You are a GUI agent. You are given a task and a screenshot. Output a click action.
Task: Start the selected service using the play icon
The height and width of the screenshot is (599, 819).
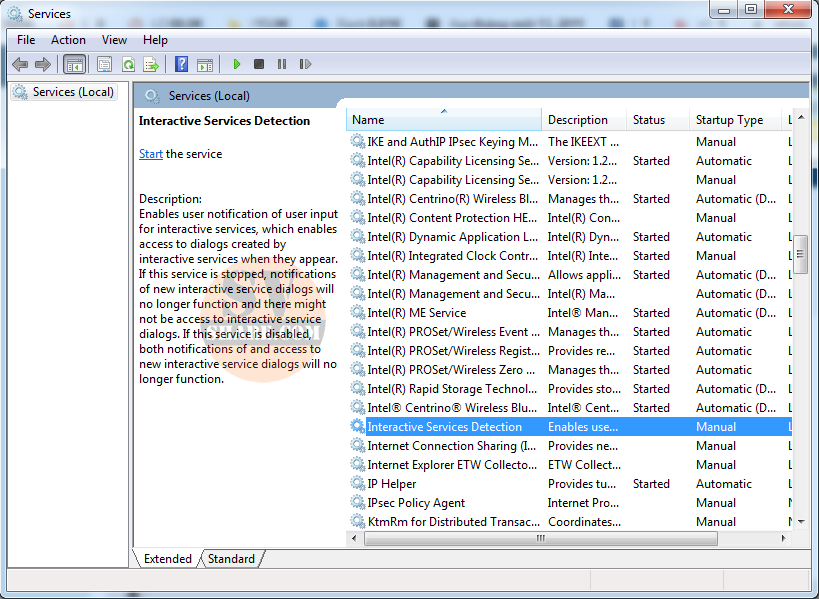tap(236, 64)
